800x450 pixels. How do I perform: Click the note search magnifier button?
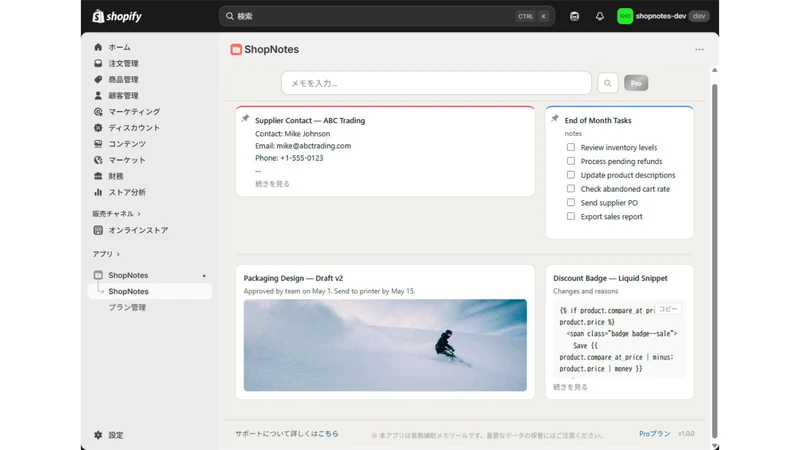pos(608,83)
